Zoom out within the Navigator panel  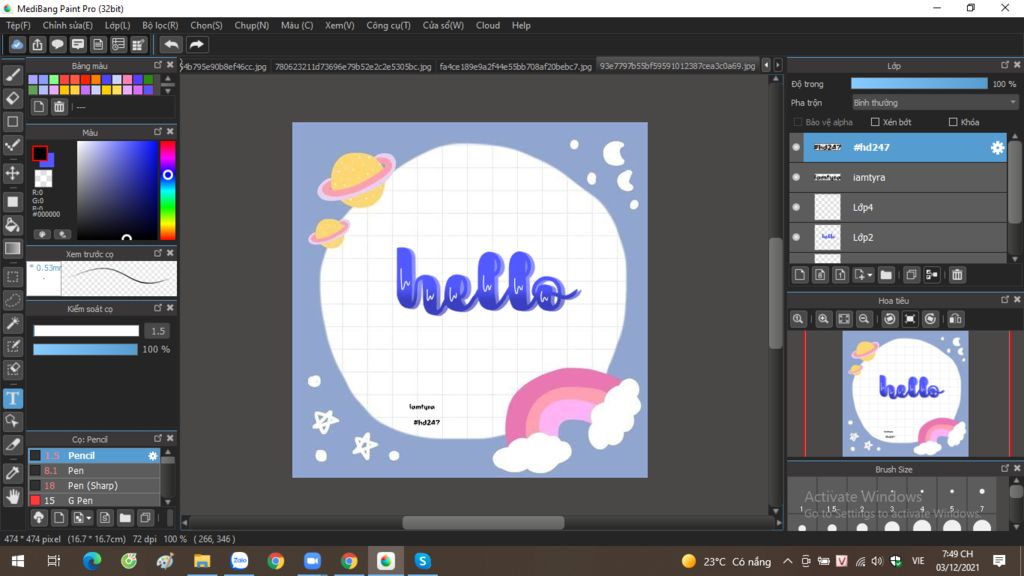(x=863, y=319)
